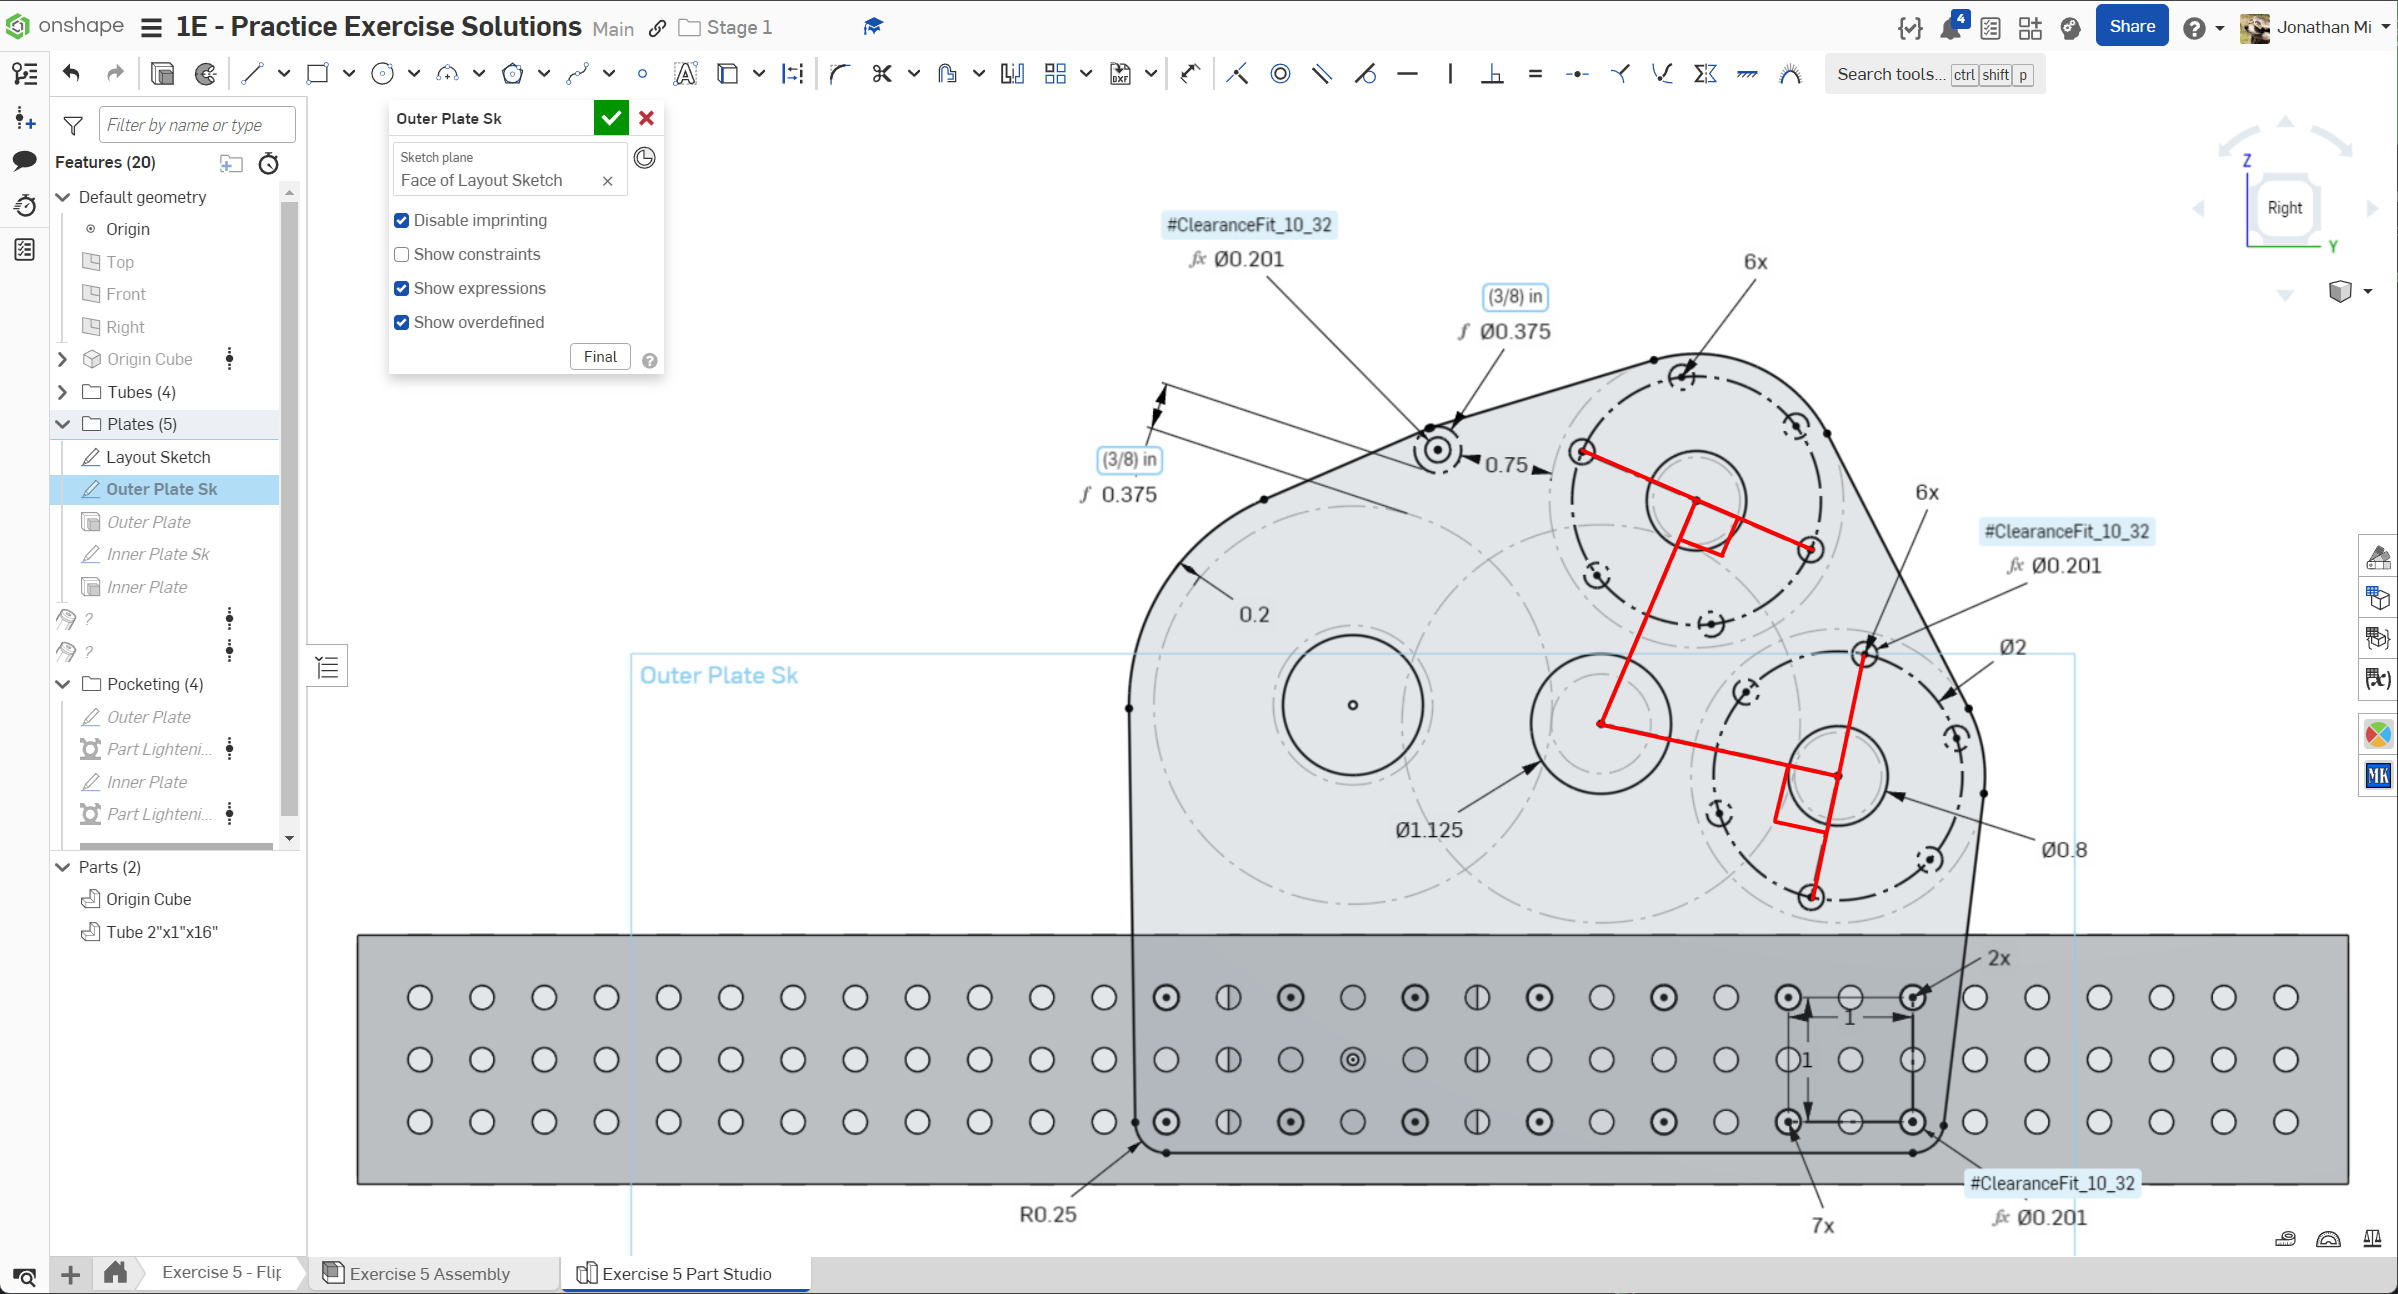The width and height of the screenshot is (2398, 1294).
Task: Switch to Exercise 5 Assembly tab
Action: pos(430,1273)
